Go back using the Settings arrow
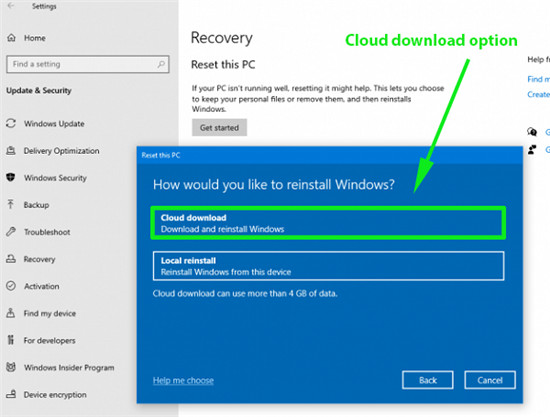The width and height of the screenshot is (550, 417). tap(11, 6)
